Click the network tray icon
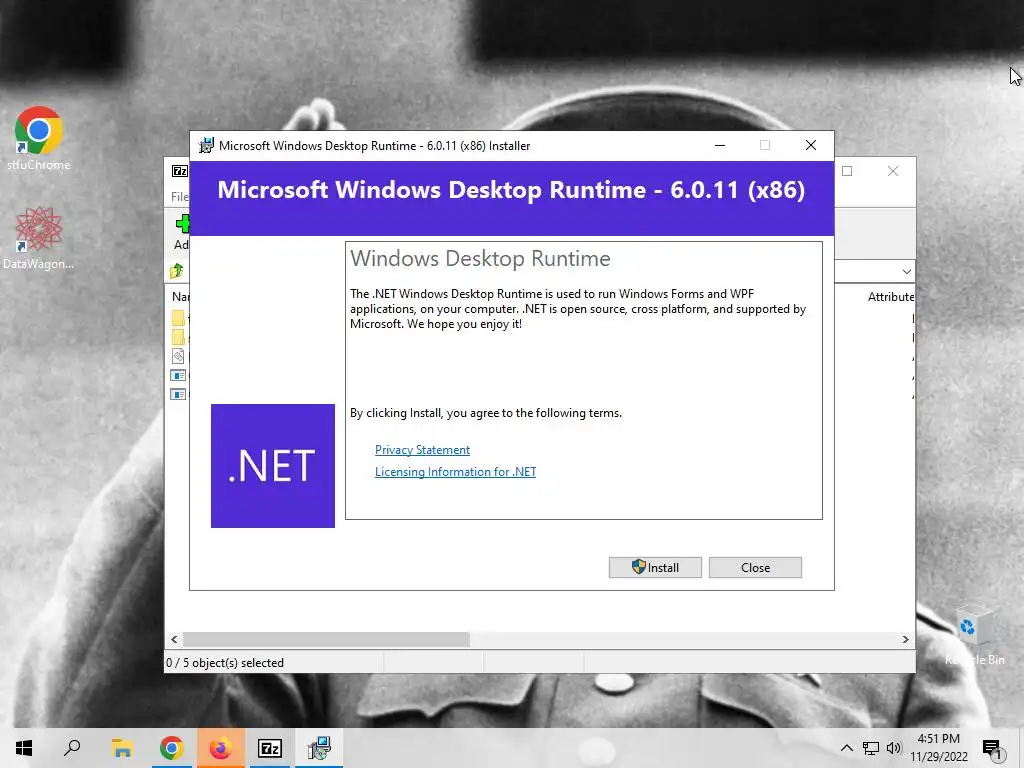This screenshot has height=768, width=1024. tap(871, 748)
